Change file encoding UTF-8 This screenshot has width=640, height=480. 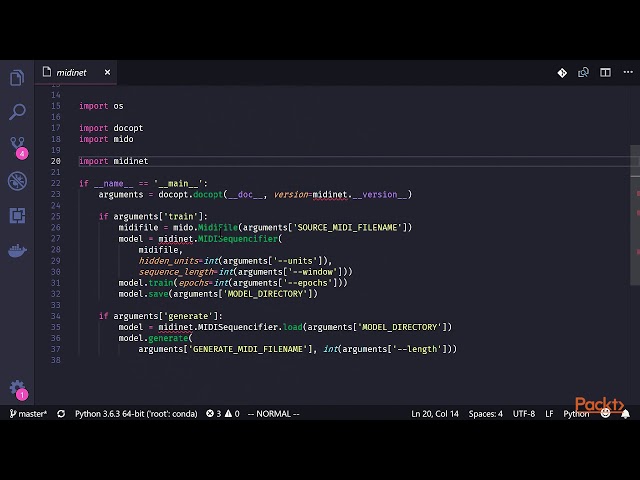(x=524, y=414)
